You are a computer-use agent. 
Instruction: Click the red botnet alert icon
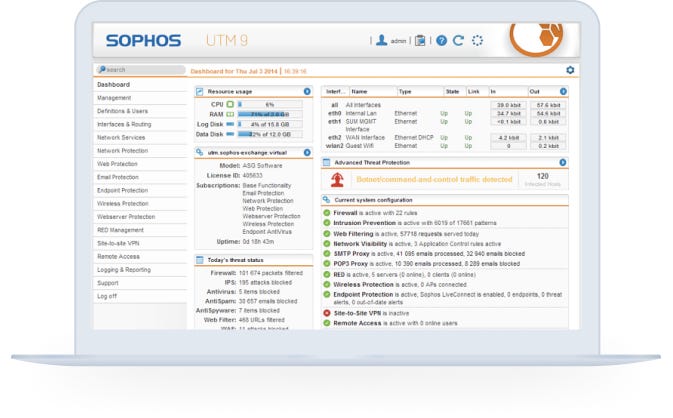(337, 179)
